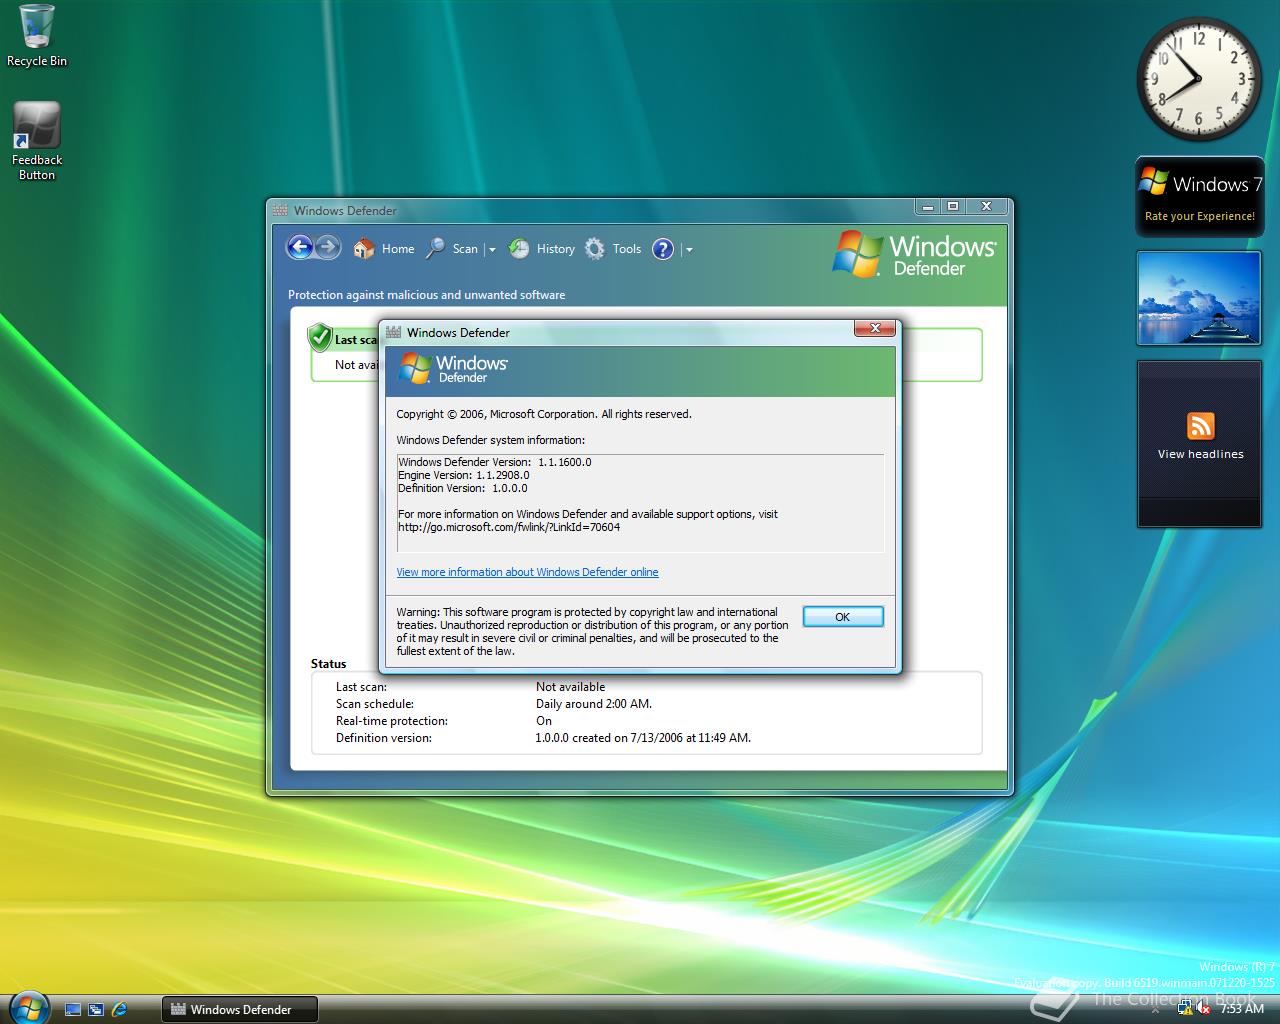The image size is (1280, 1024).
Task: Click the 'Real-time protection:' label
Action: tap(392, 721)
